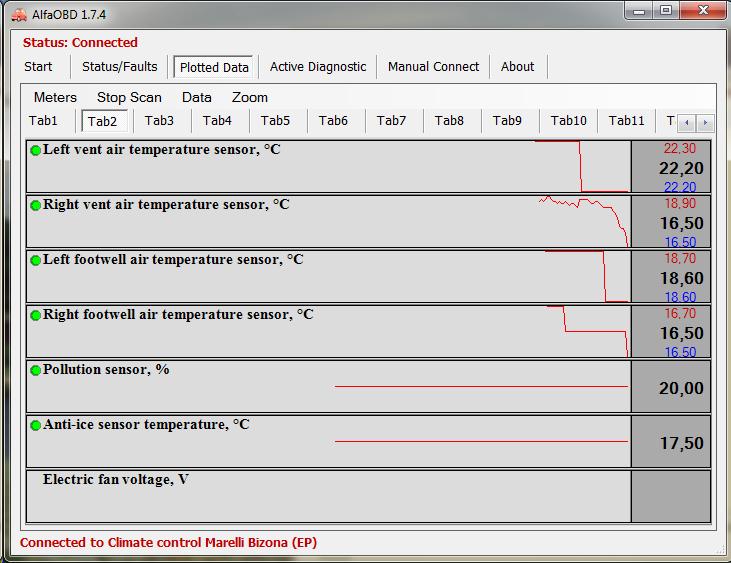The width and height of the screenshot is (731, 563).
Task: Select Tab2
Action: (x=102, y=121)
